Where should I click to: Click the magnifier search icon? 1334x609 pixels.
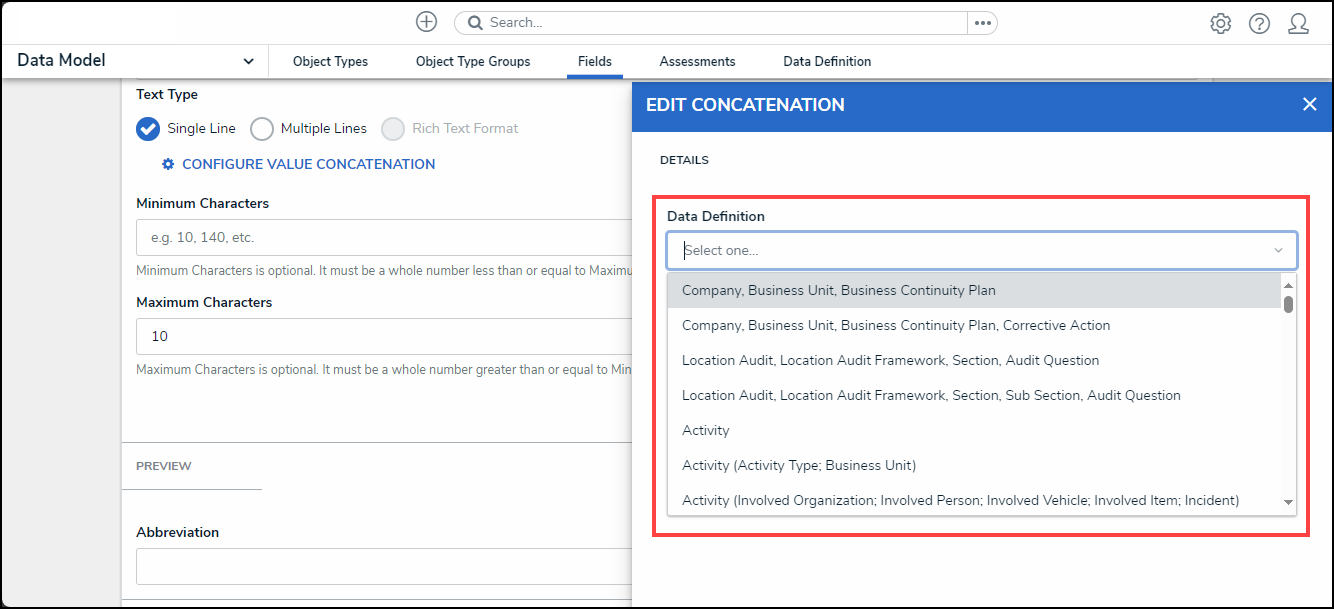pos(475,23)
